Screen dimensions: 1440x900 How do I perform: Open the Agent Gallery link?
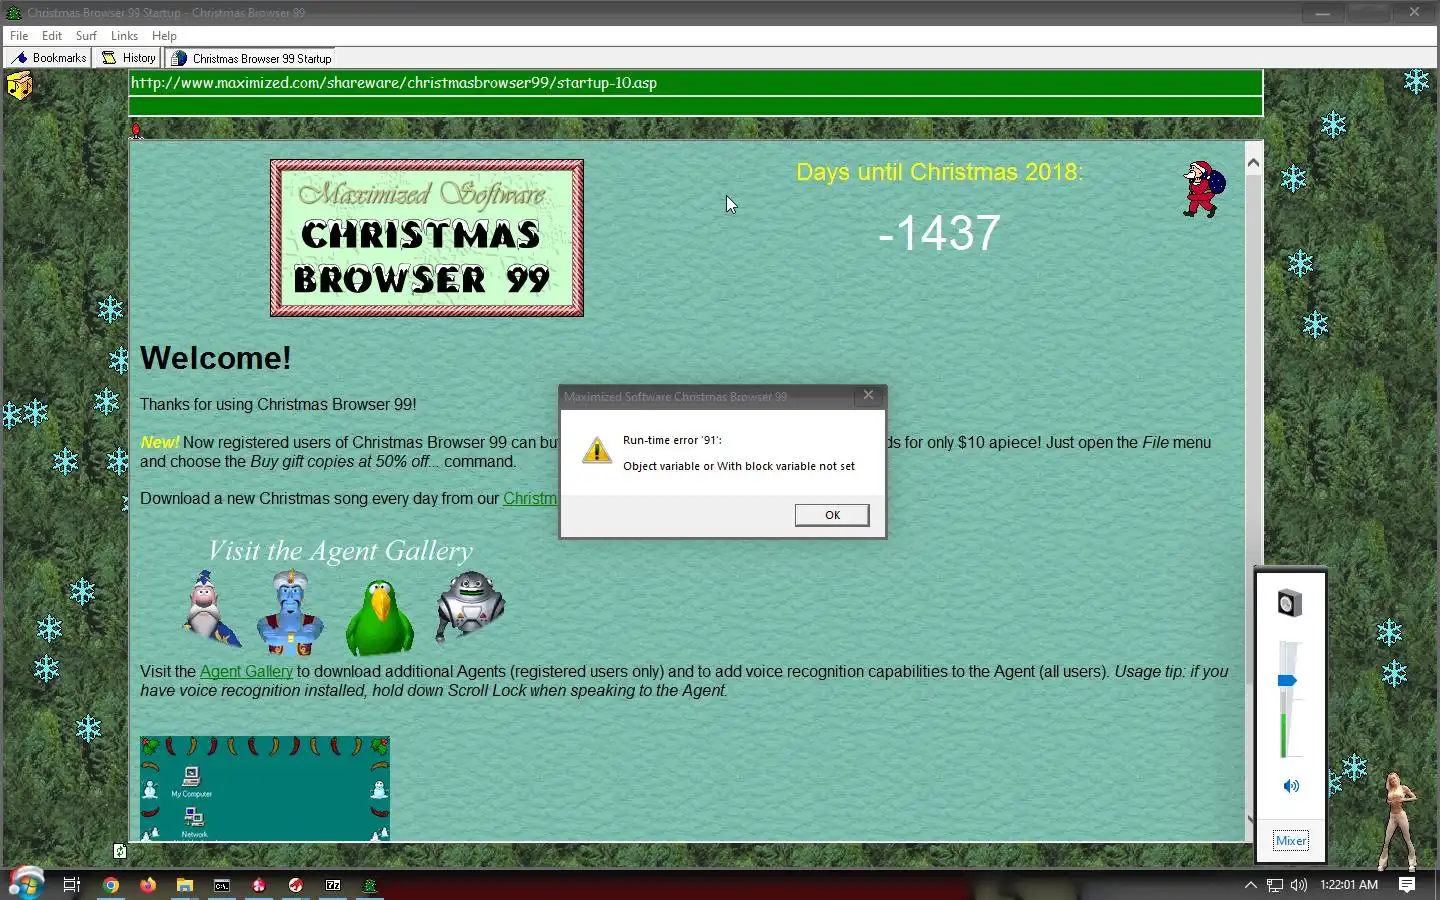pos(246,672)
